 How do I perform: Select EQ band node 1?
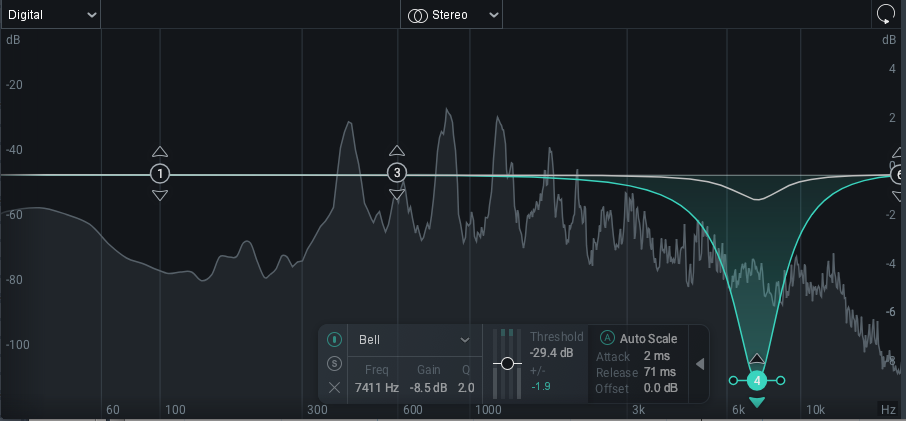[x=160, y=174]
